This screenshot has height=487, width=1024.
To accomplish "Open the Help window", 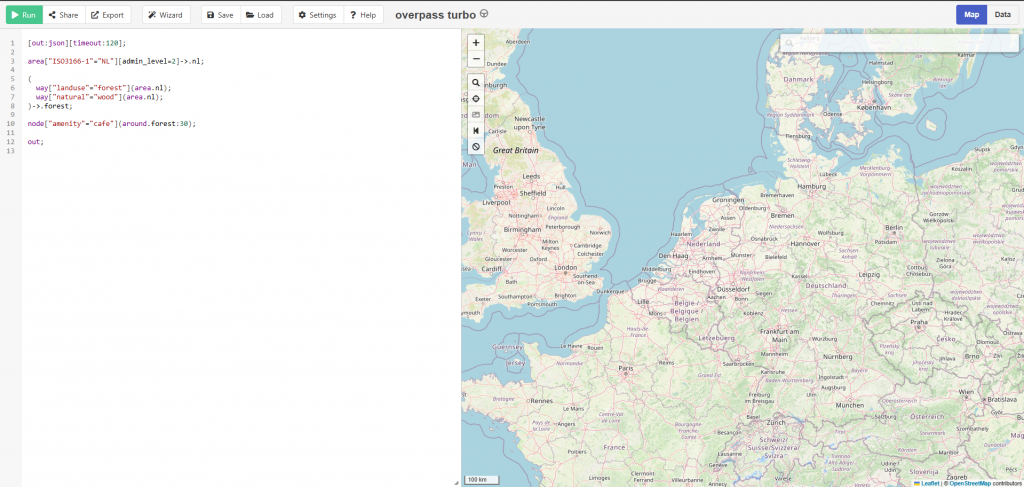I will [x=362, y=15].
